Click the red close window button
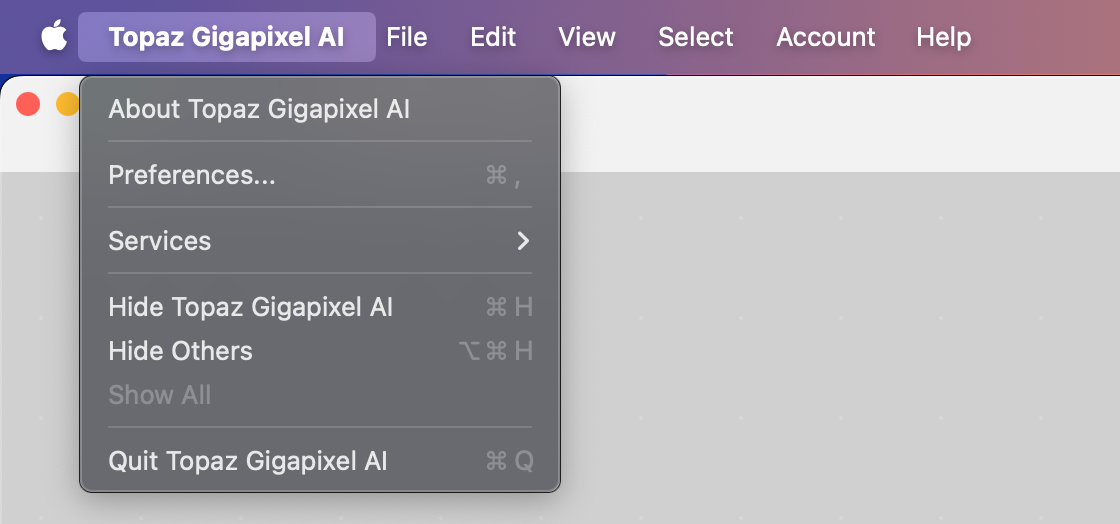Screen dimensions: 1120x524 coord(28,104)
